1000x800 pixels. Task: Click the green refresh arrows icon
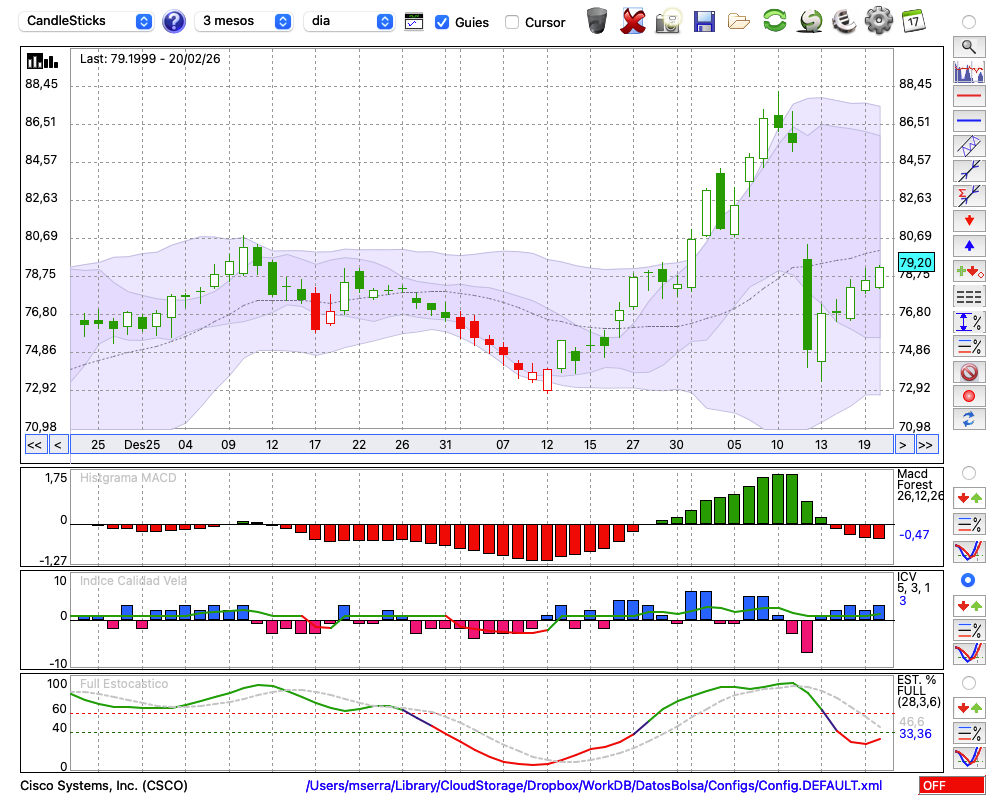[774, 20]
